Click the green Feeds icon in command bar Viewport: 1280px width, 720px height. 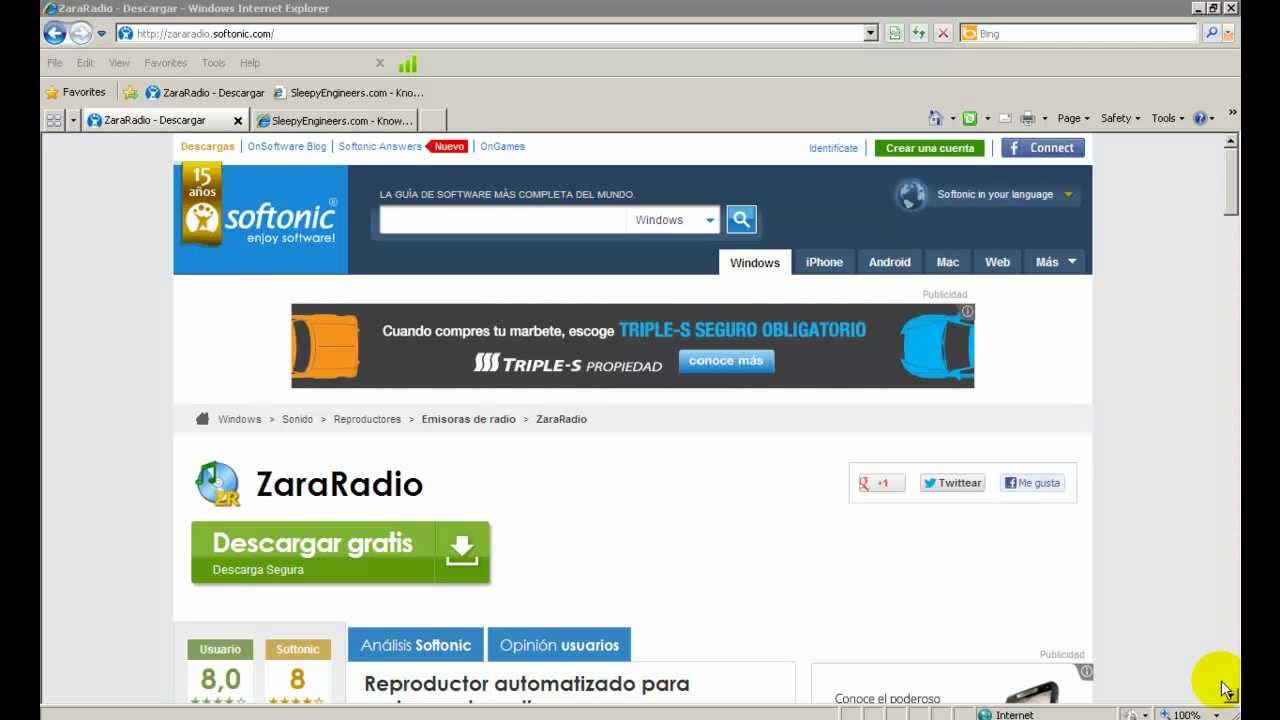pyautogui.click(x=970, y=118)
